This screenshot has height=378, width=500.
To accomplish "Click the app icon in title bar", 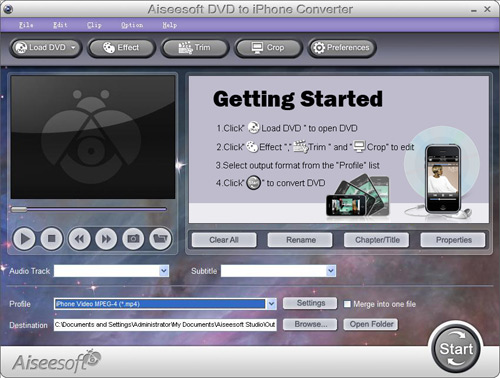I will coord(7,9).
